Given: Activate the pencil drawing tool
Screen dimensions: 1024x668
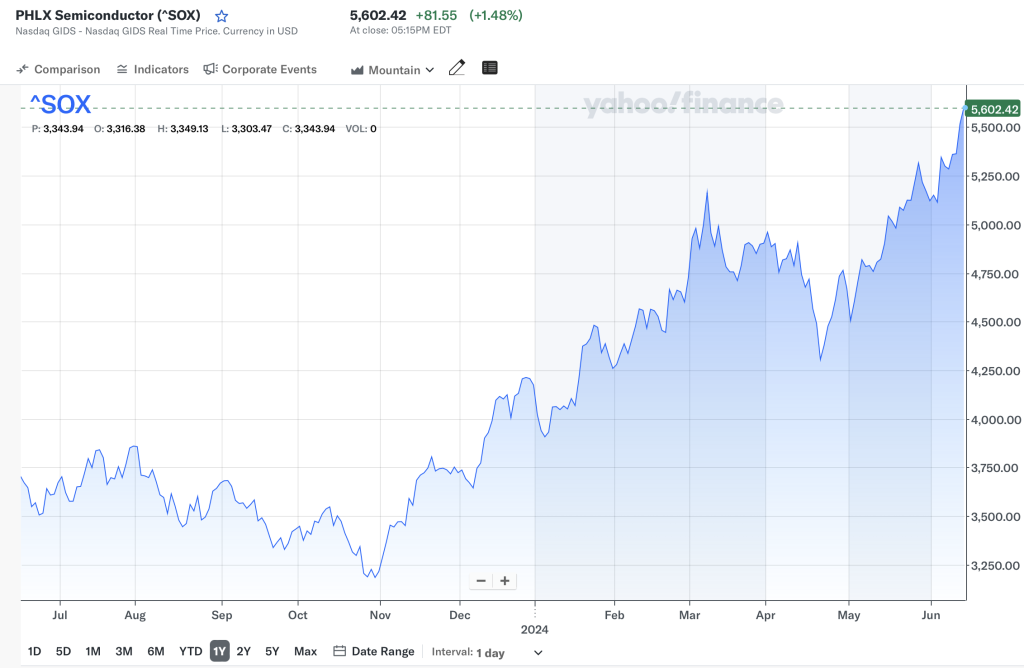Looking at the screenshot, I should click(457, 67).
